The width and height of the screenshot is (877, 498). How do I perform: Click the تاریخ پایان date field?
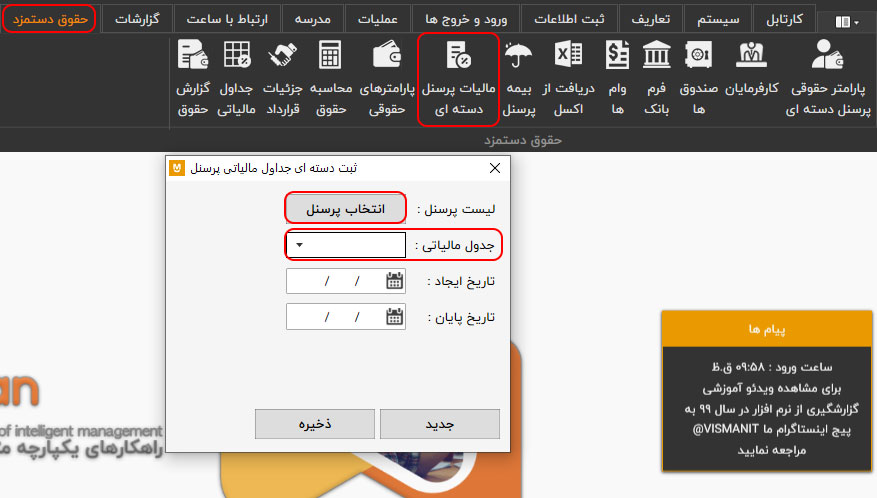pos(346,317)
